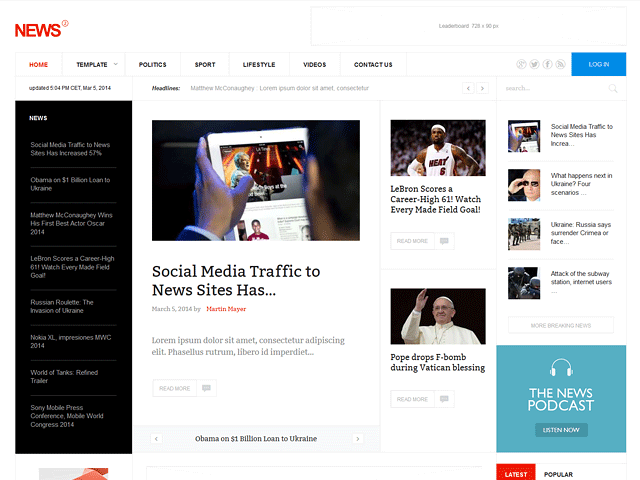Viewport: 640px width, 480px height.
Task: Go to next featured story arrow
Action: [x=358, y=439]
